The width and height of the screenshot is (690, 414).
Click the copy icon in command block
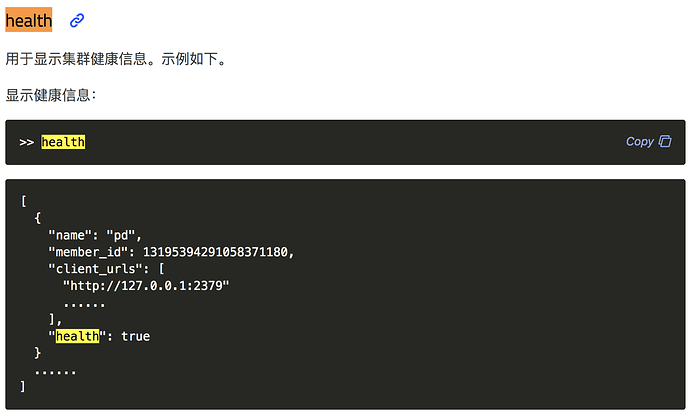[665, 142]
